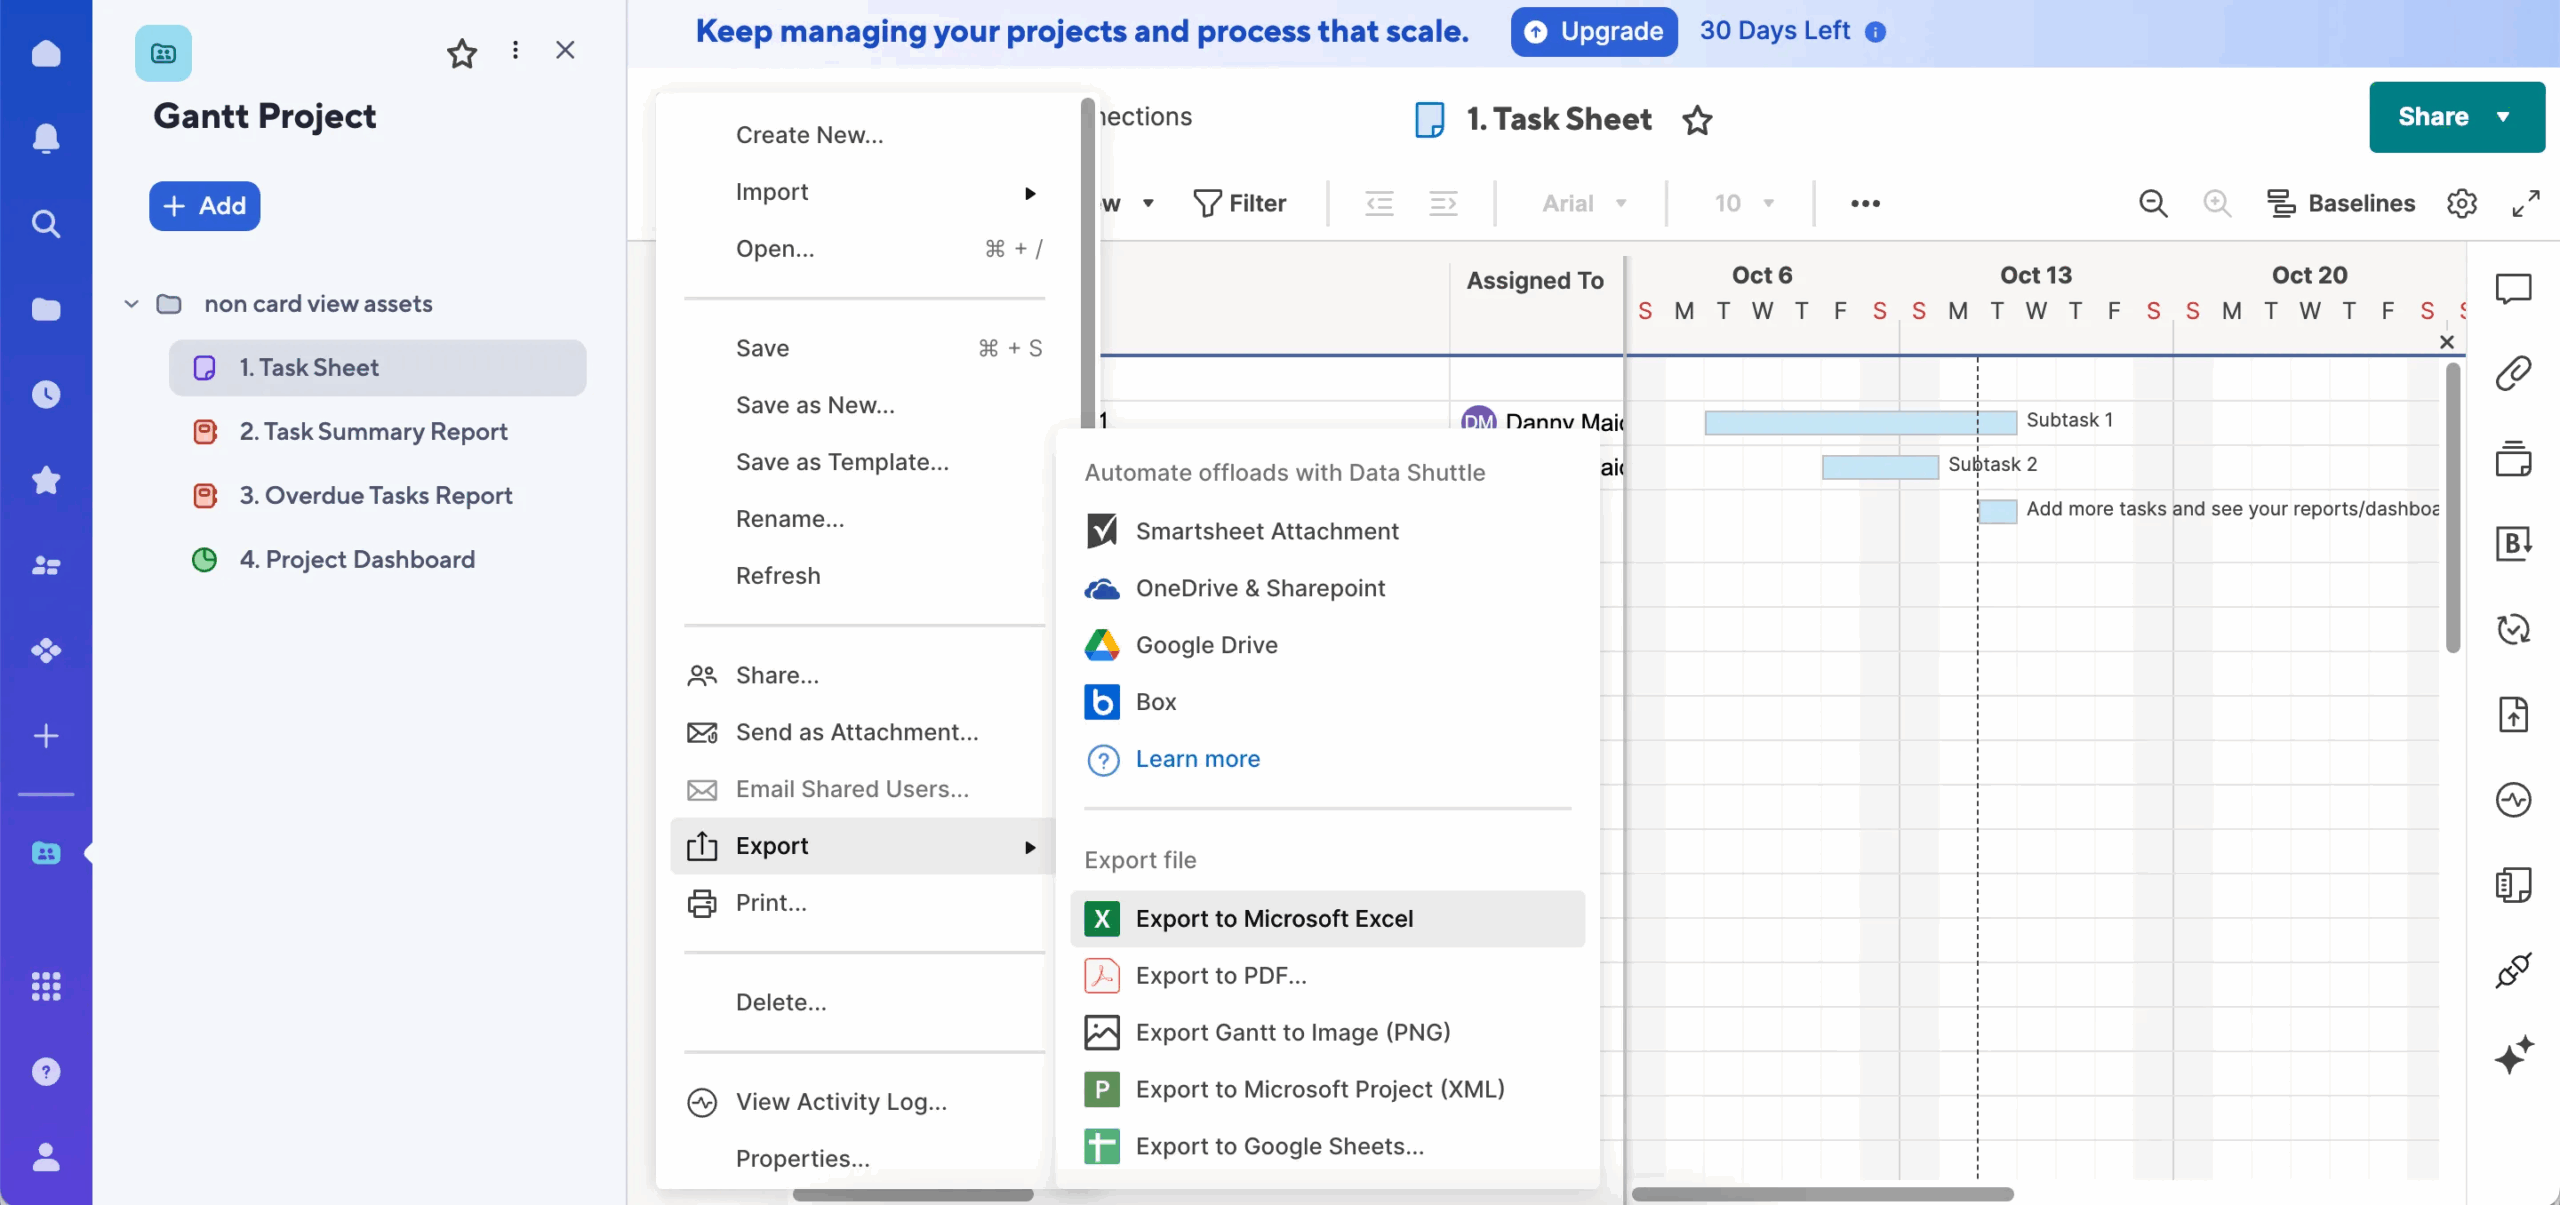The image size is (2560, 1205).
Task: Collapse the non card view assets folder
Action: point(130,304)
